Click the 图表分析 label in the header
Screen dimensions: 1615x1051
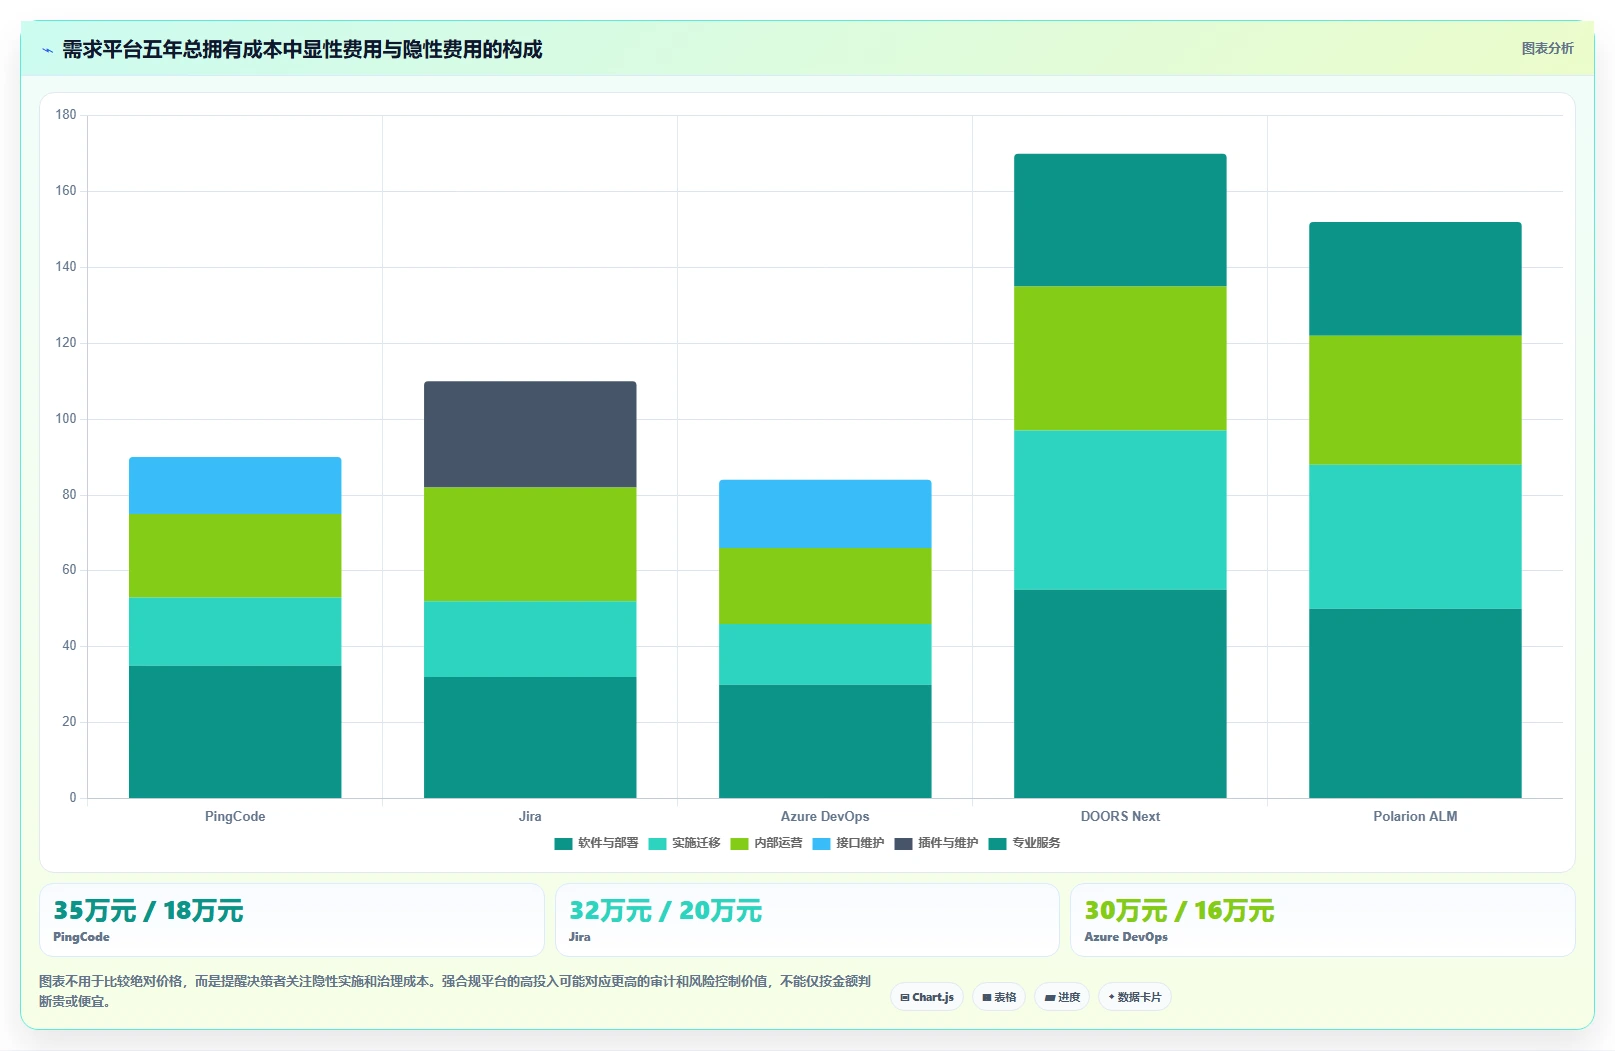pyautogui.click(x=1547, y=48)
